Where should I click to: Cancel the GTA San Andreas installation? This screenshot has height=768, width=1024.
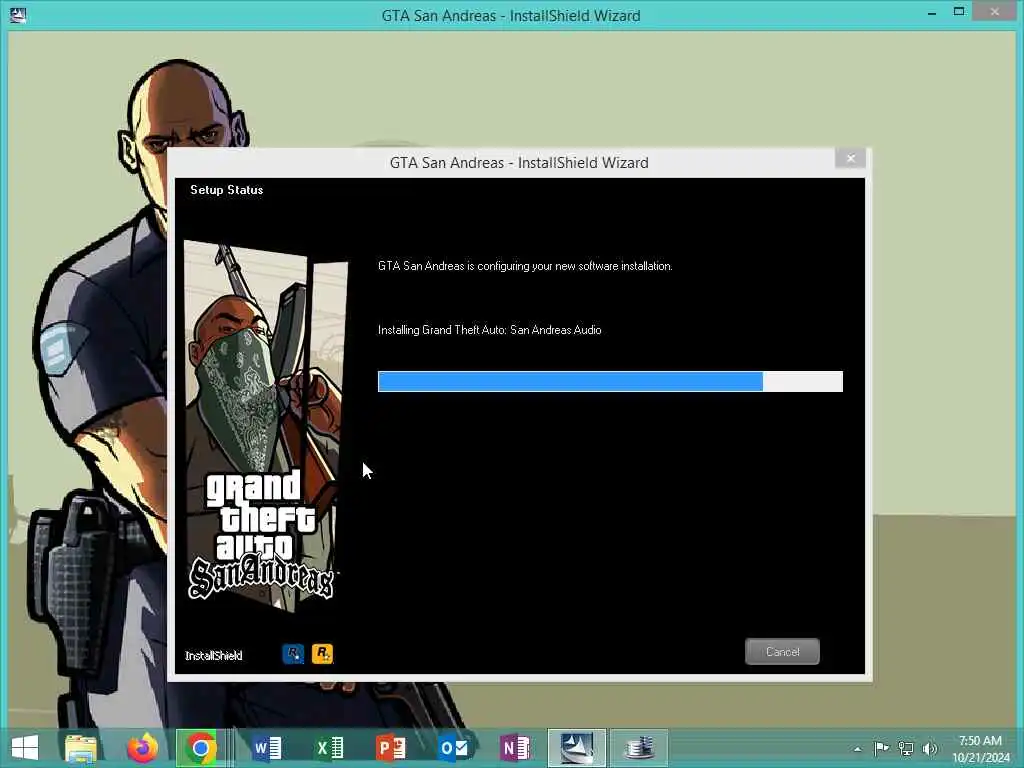782,652
